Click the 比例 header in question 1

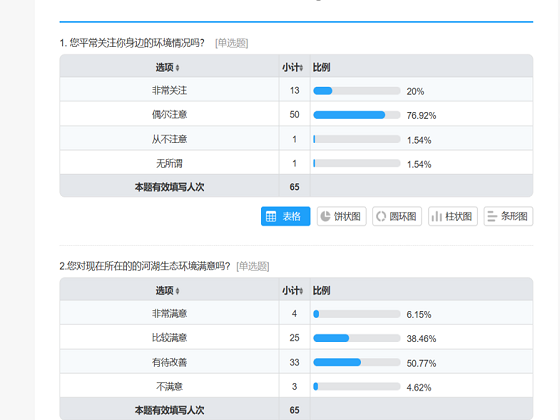point(321,68)
